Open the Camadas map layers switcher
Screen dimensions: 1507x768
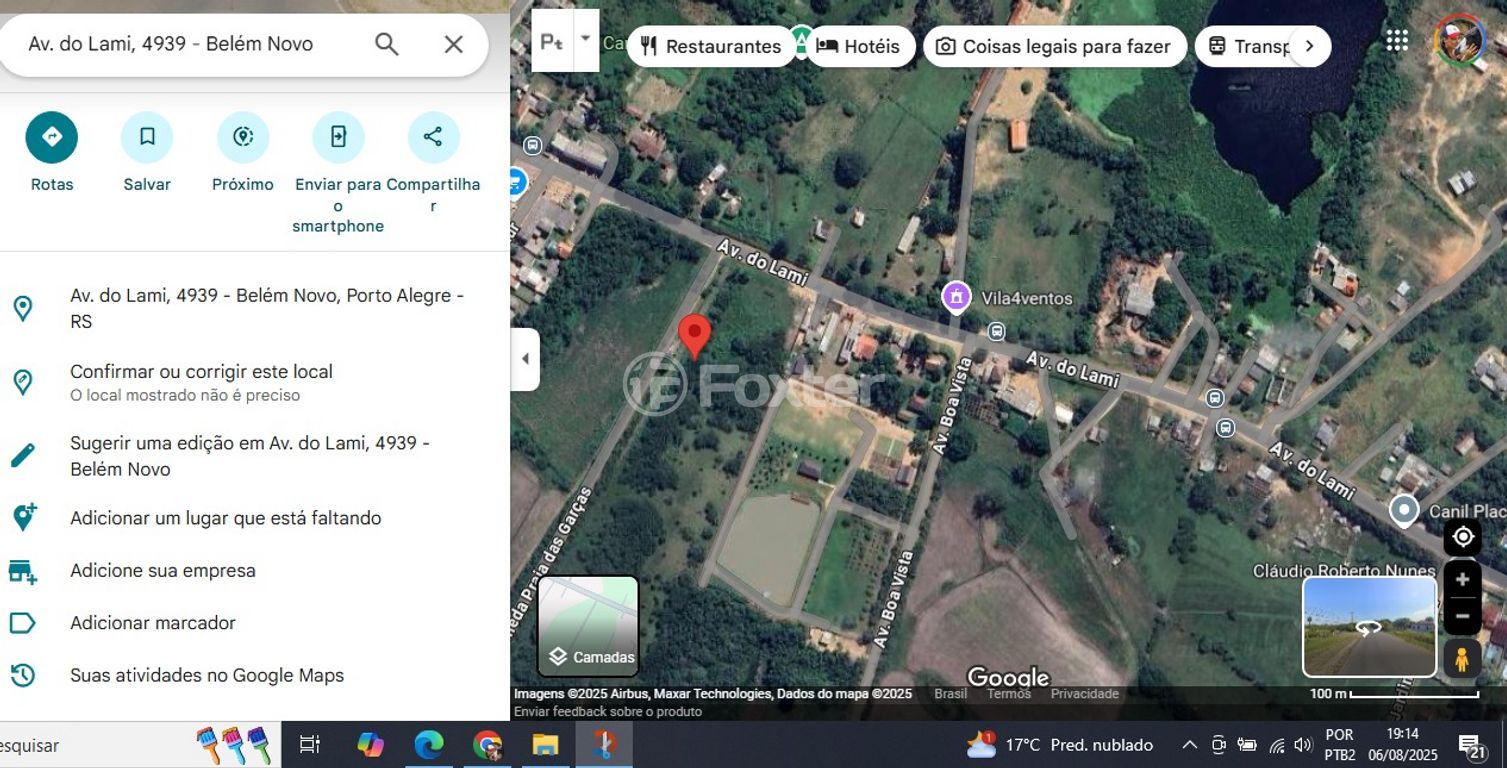(x=588, y=625)
